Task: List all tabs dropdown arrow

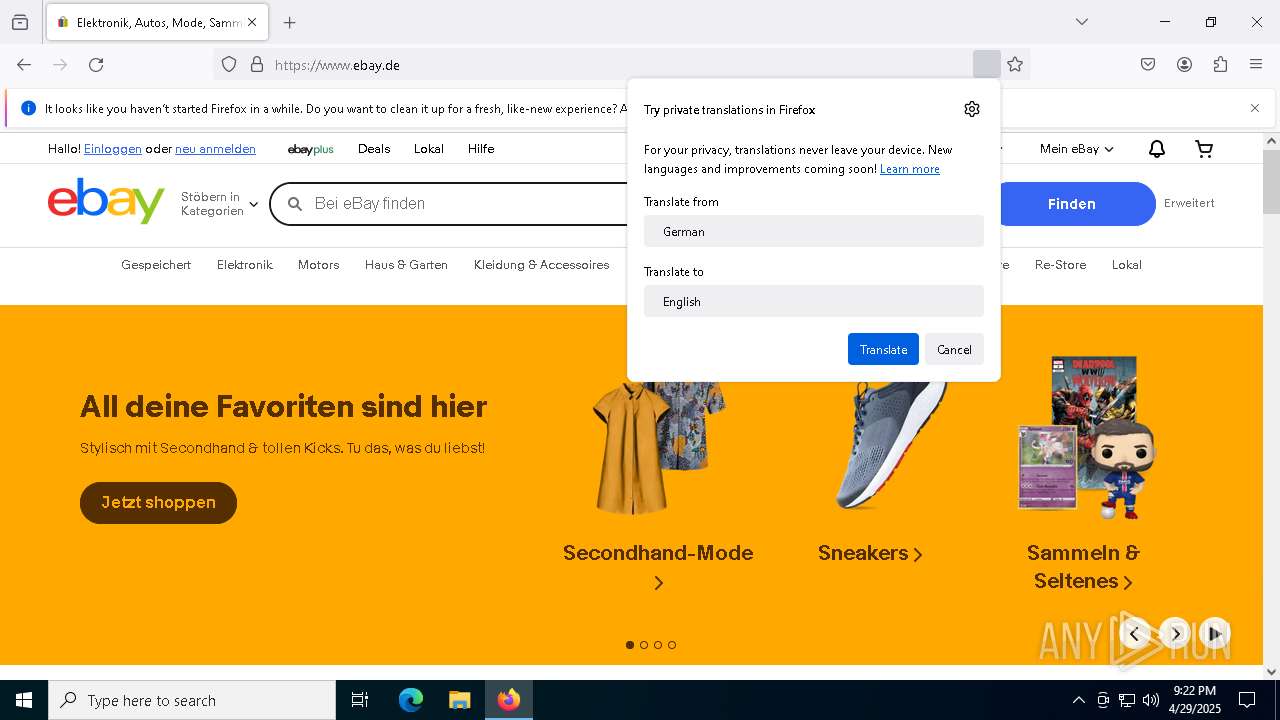Action: point(1082,22)
